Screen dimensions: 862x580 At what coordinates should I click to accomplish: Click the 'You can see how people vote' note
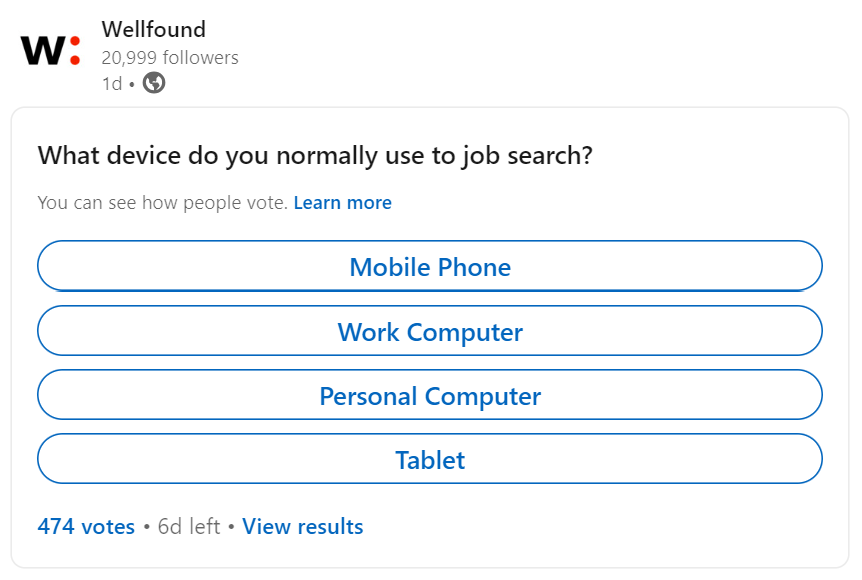tap(163, 203)
